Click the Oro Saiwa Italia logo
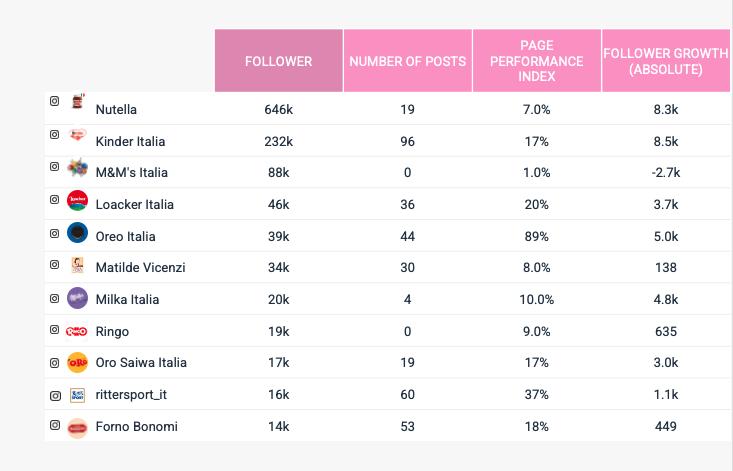The height and width of the screenshot is (471, 733). (77, 362)
